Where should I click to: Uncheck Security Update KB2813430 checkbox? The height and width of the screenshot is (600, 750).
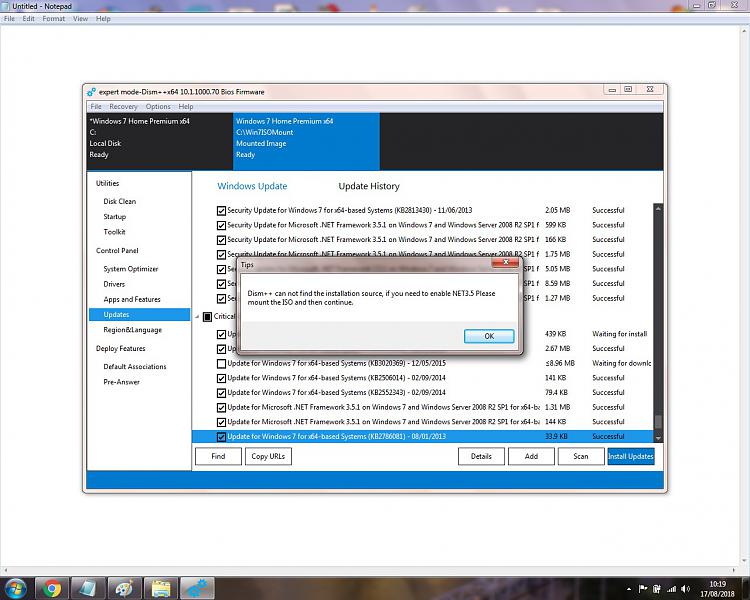[221, 211]
